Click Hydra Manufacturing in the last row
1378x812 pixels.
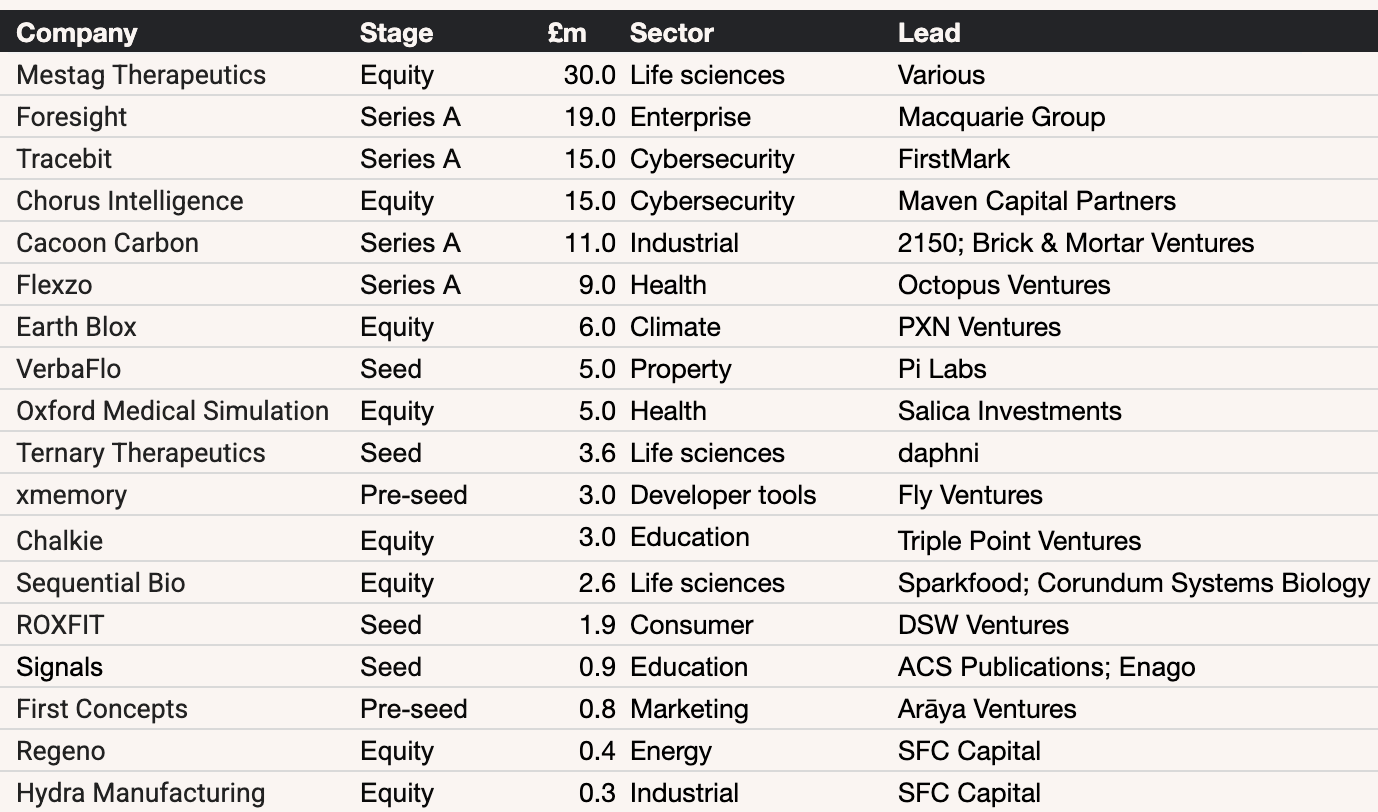click(141, 793)
